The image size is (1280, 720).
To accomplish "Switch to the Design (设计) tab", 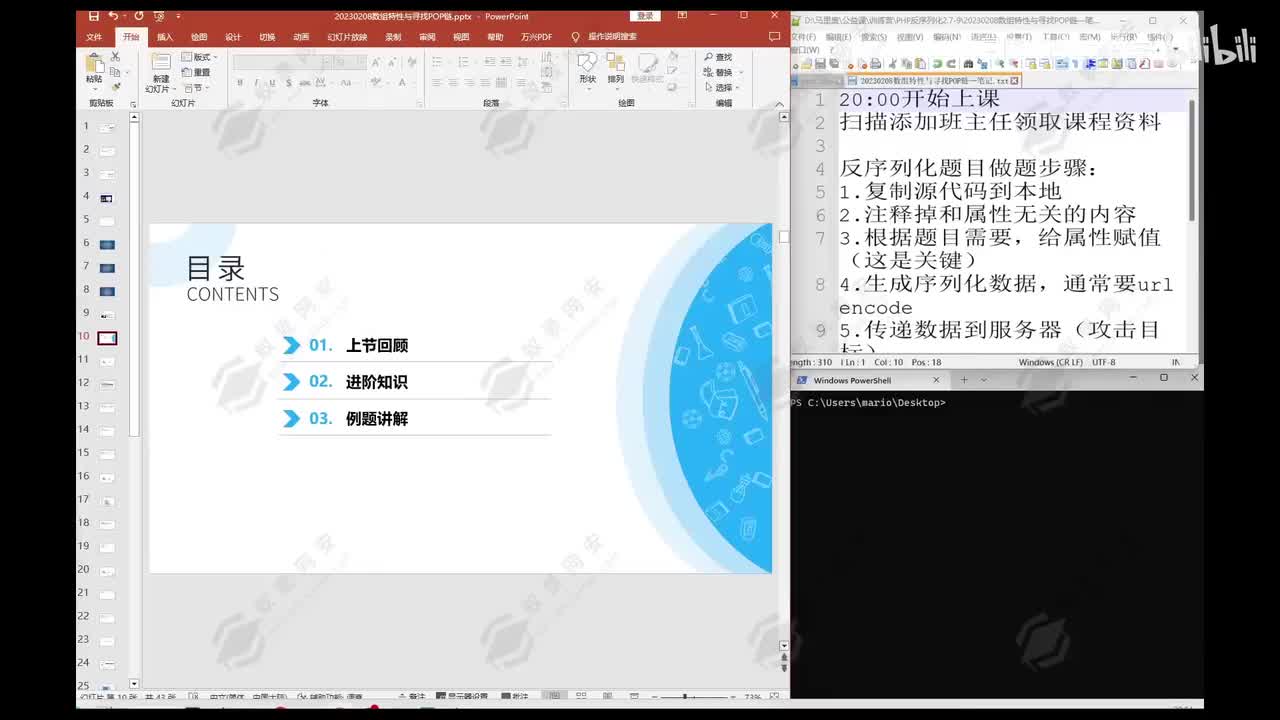I will [x=233, y=37].
